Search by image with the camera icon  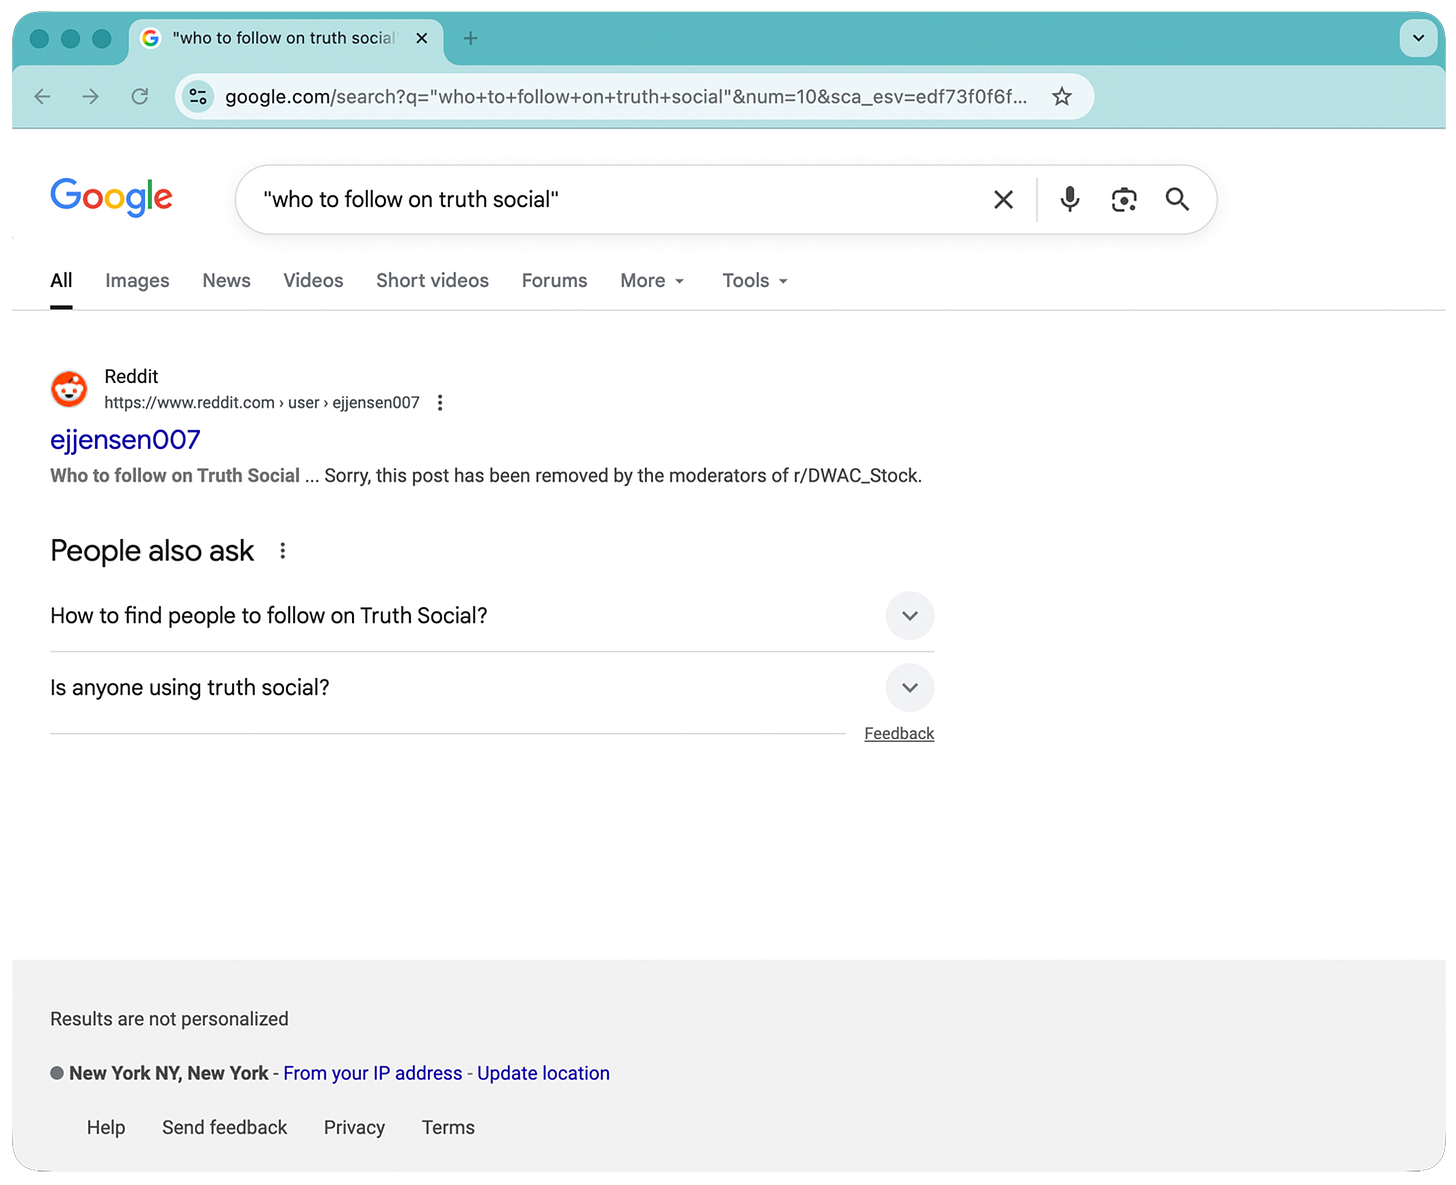tap(1124, 199)
